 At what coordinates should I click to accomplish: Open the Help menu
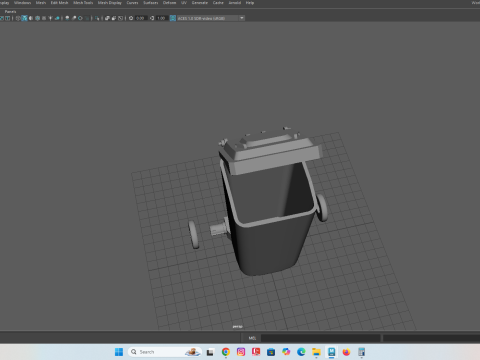coord(250,3)
